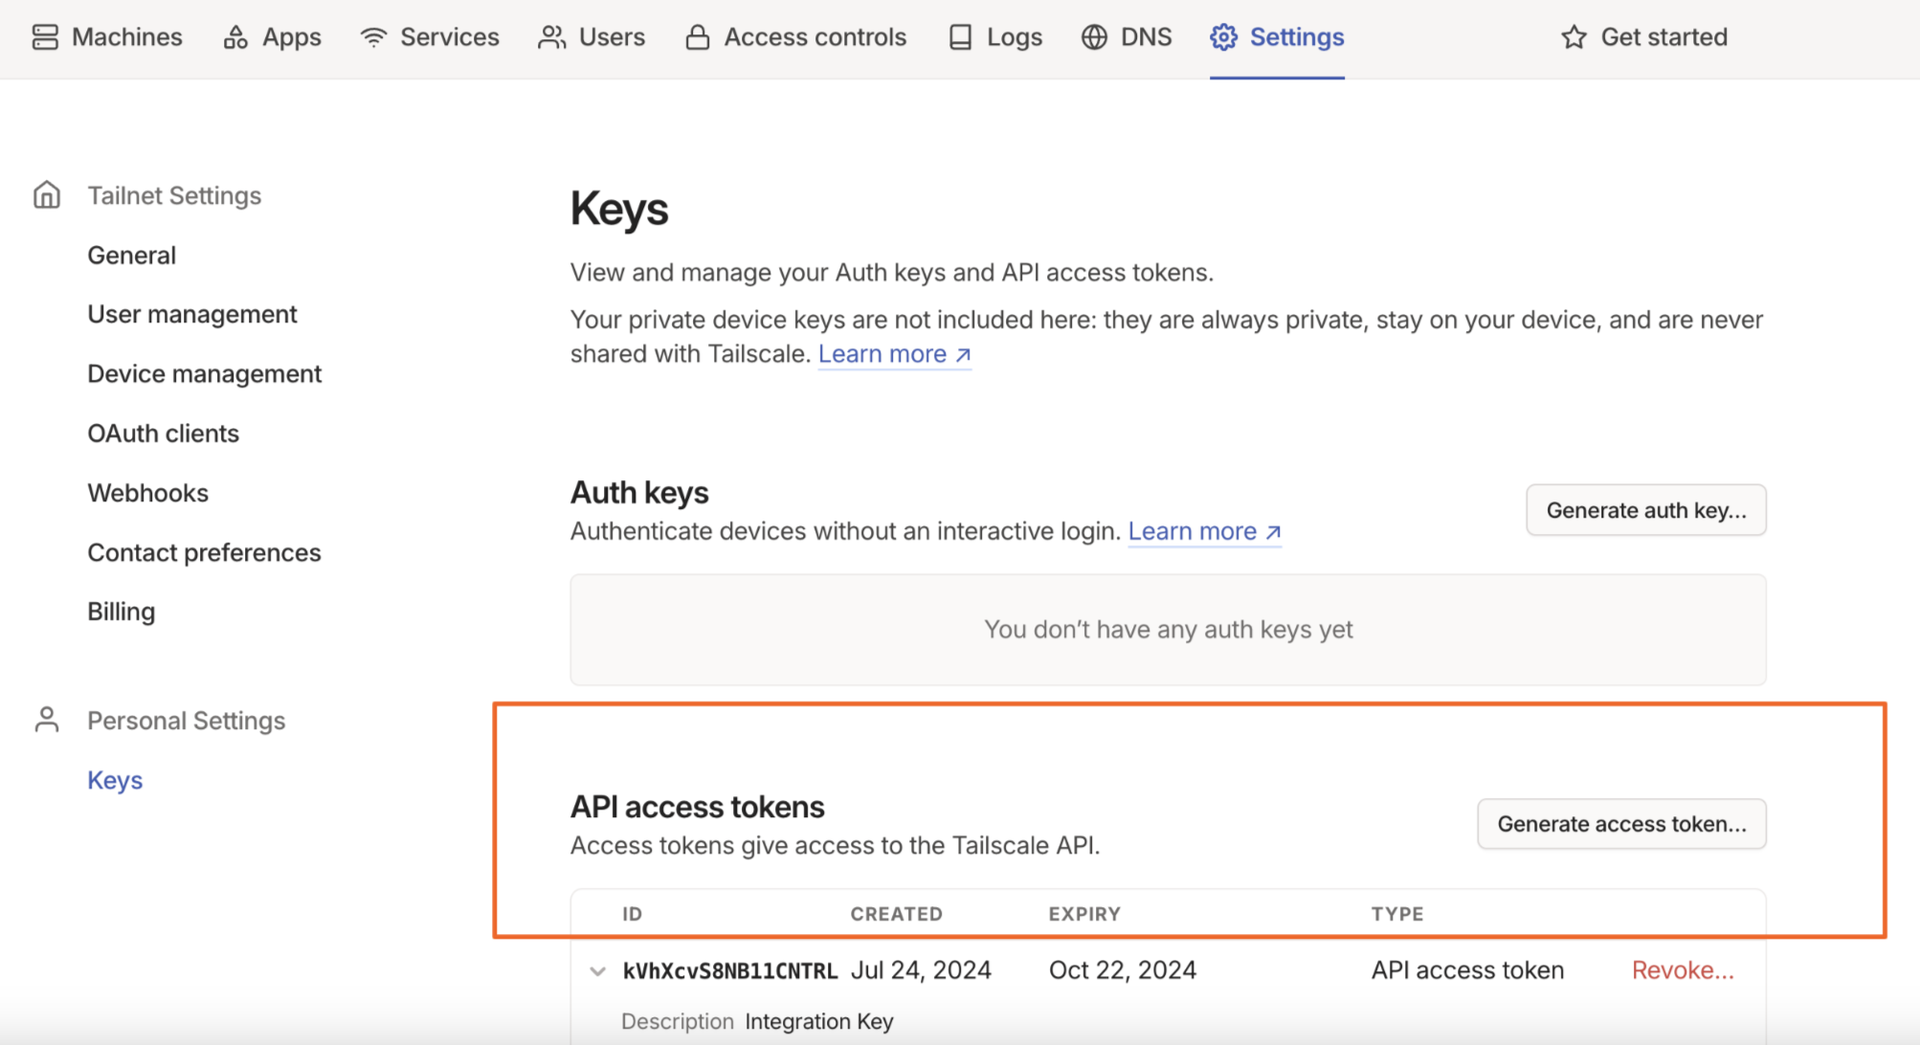Viewport: 1920px width, 1045px height.
Task: Click Generate access token button
Action: (x=1622, y=824)
